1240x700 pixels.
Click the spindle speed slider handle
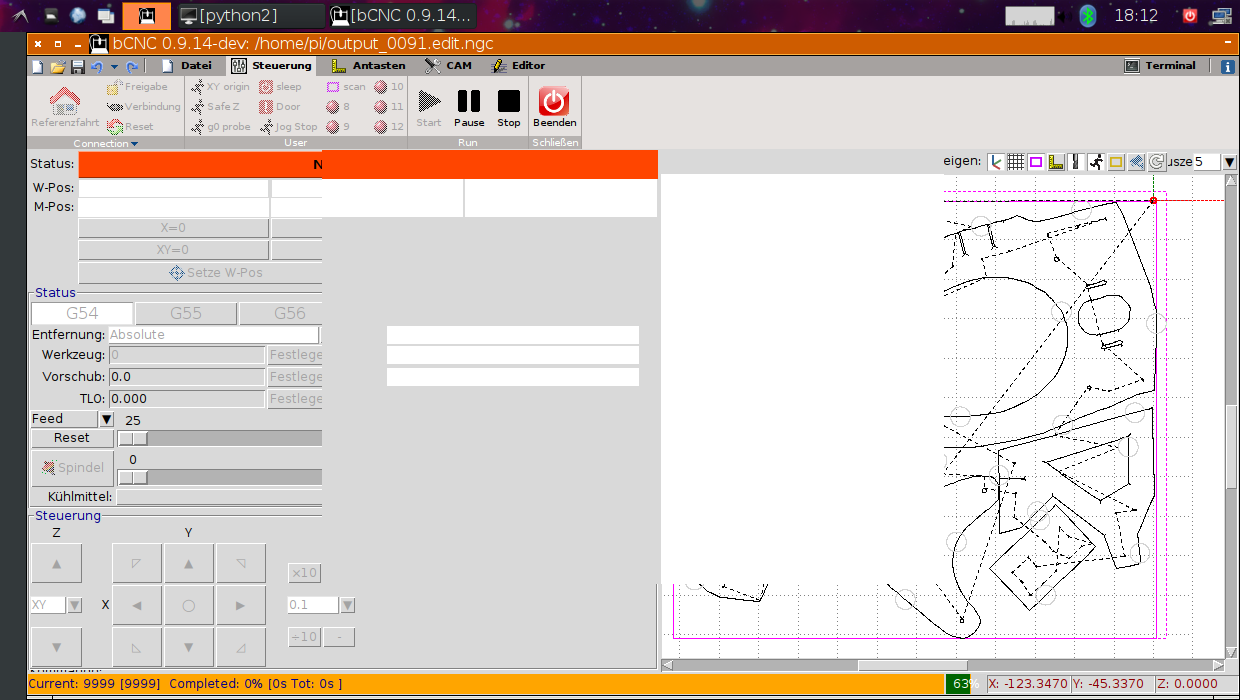[x=133, y=477]
